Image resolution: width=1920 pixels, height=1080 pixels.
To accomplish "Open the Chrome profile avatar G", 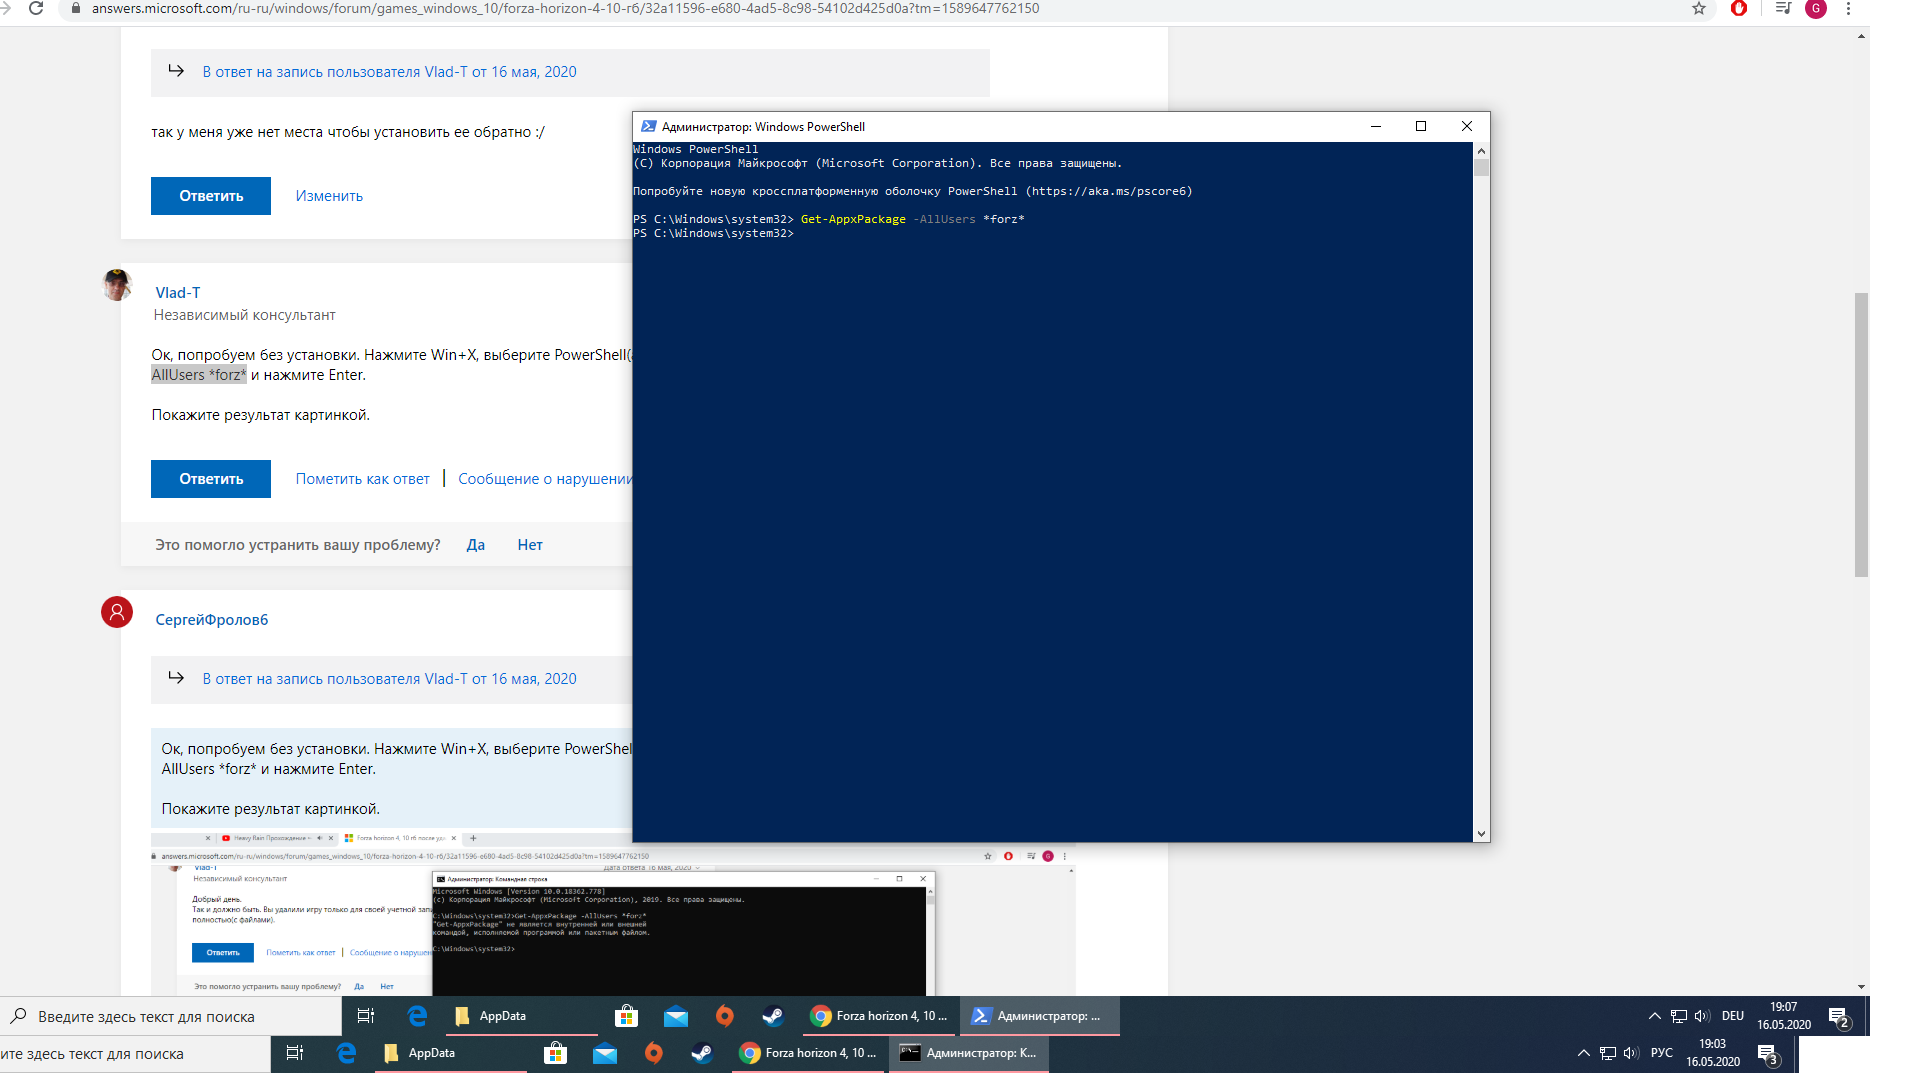I will coord(1816,9).
